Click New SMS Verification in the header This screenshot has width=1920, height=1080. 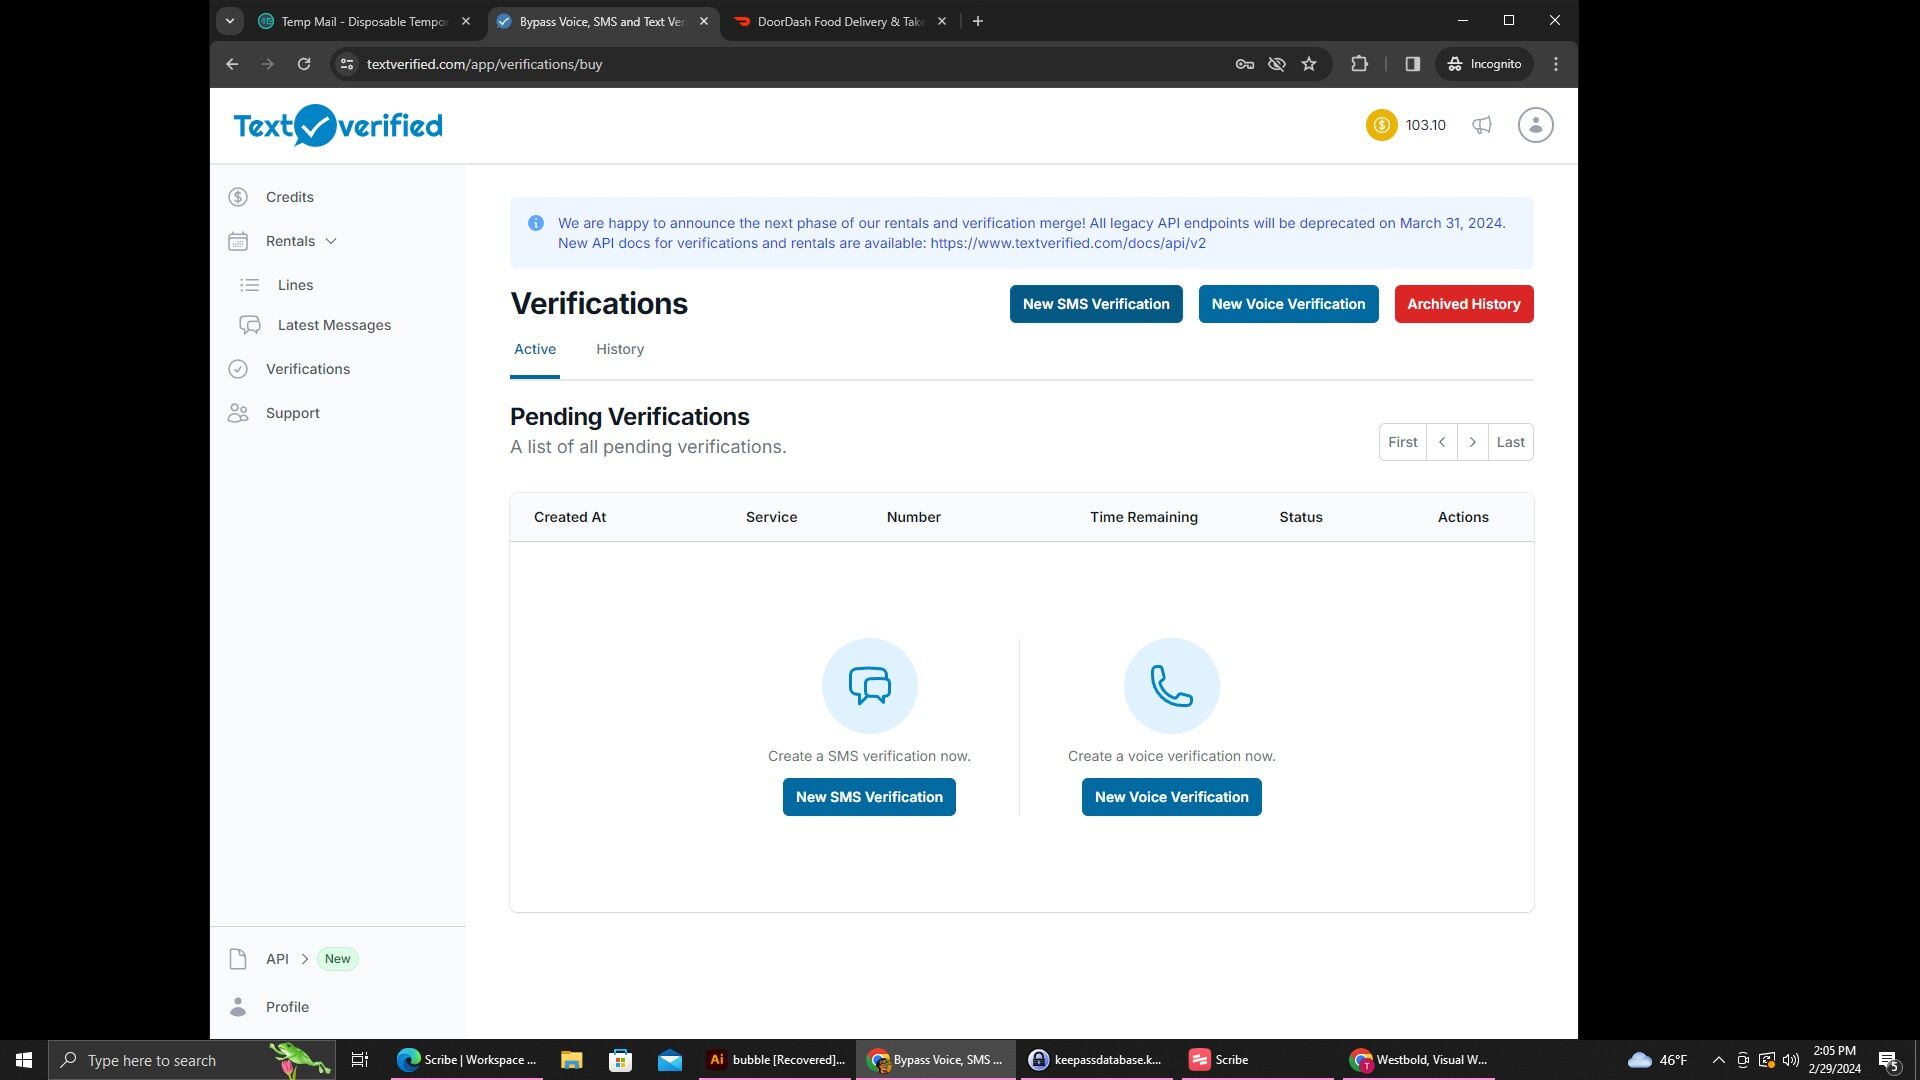click(1096, 304)
